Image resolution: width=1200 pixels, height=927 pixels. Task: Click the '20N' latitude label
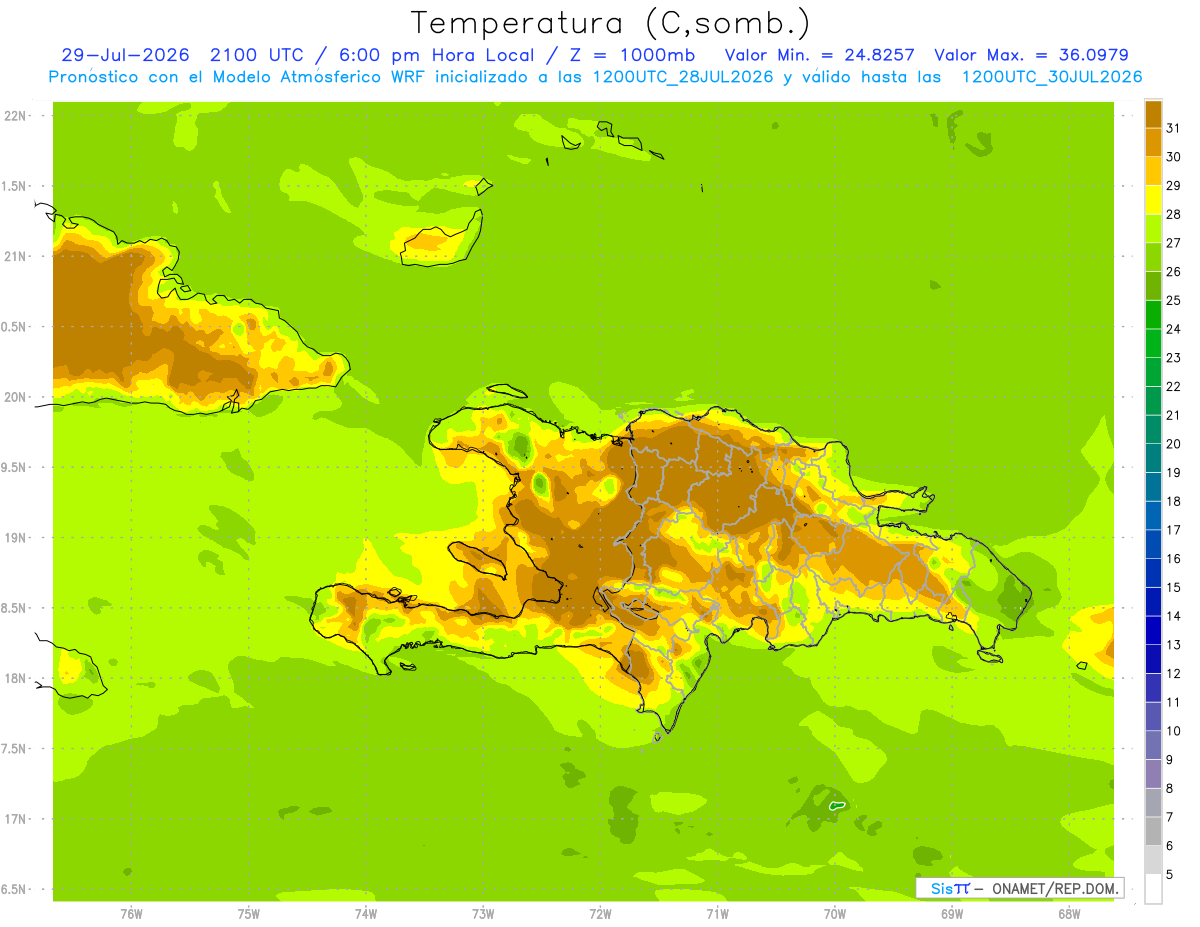pos(16,397)
